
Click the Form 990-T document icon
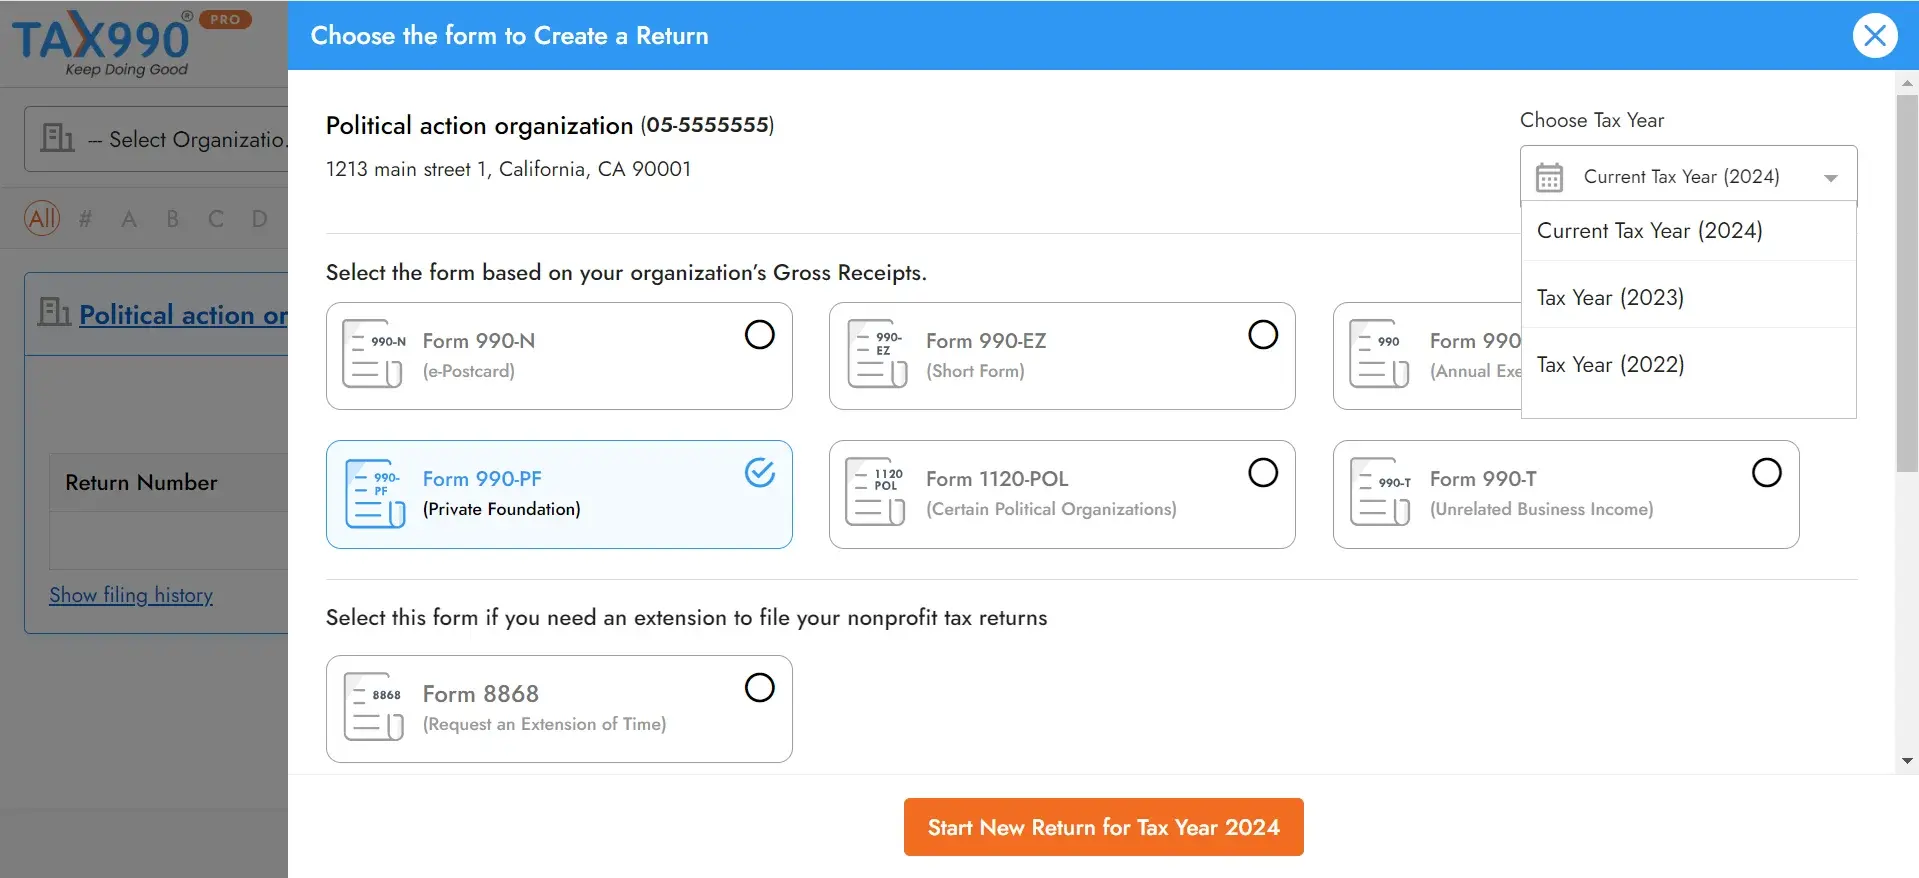point(1380,492)
